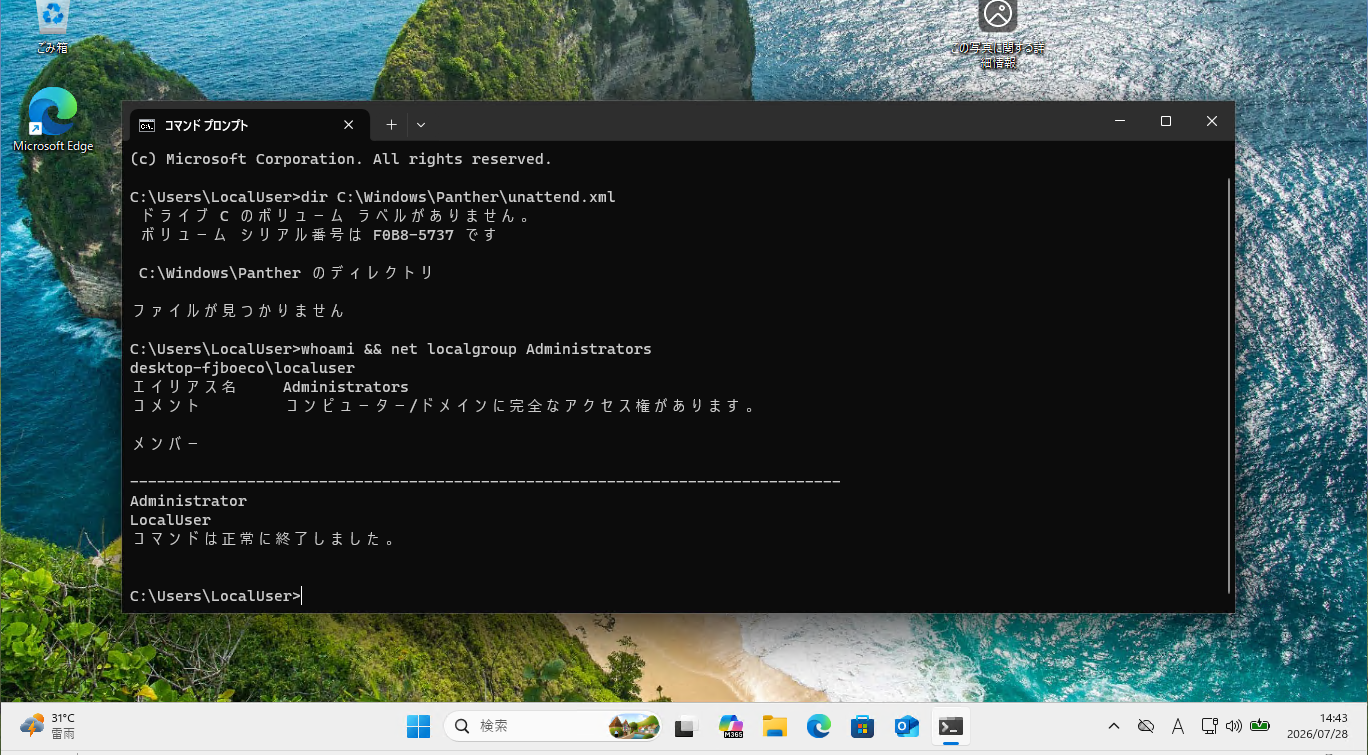Launch Microsoft 365 Copilot from taskbar
Image resolution: width=1368 pixels, height=755 pixels.
pos(731,727)
